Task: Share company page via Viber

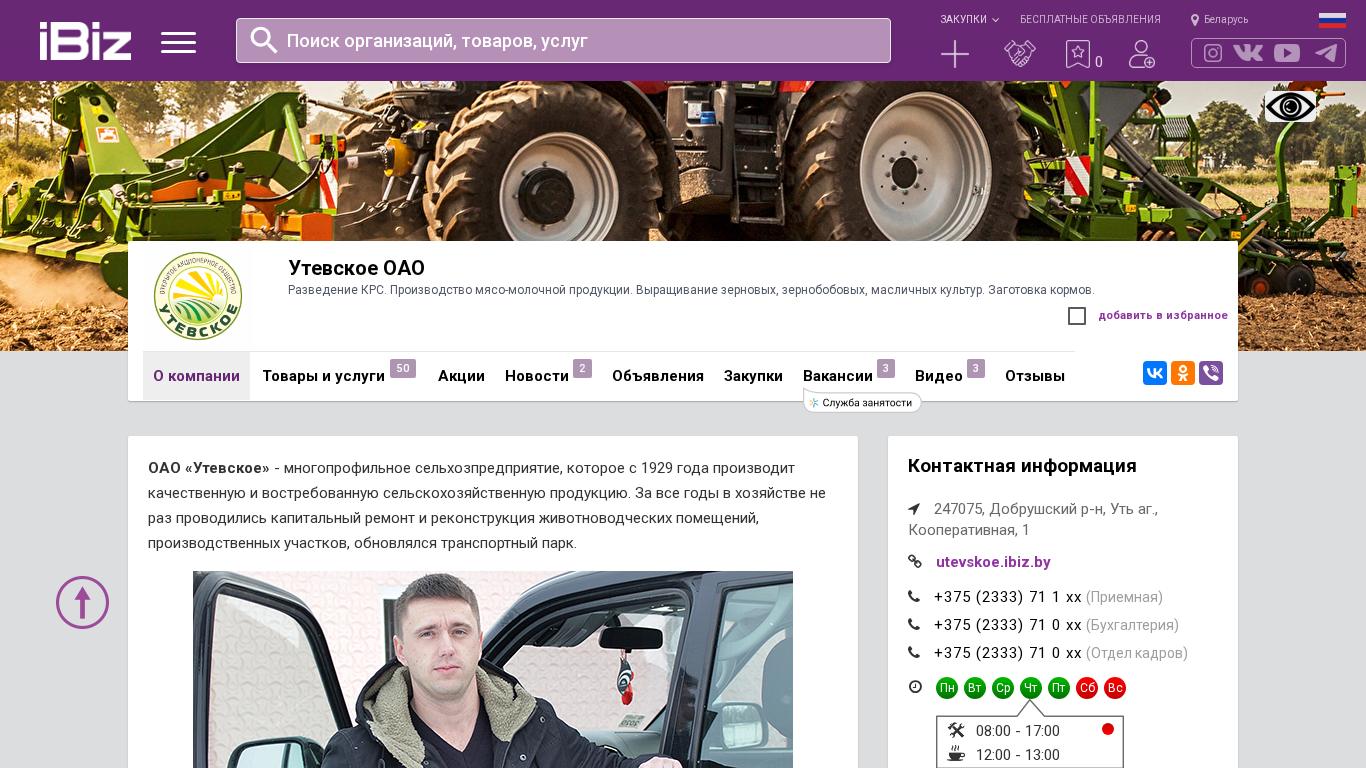Action: coord(1211,373)
